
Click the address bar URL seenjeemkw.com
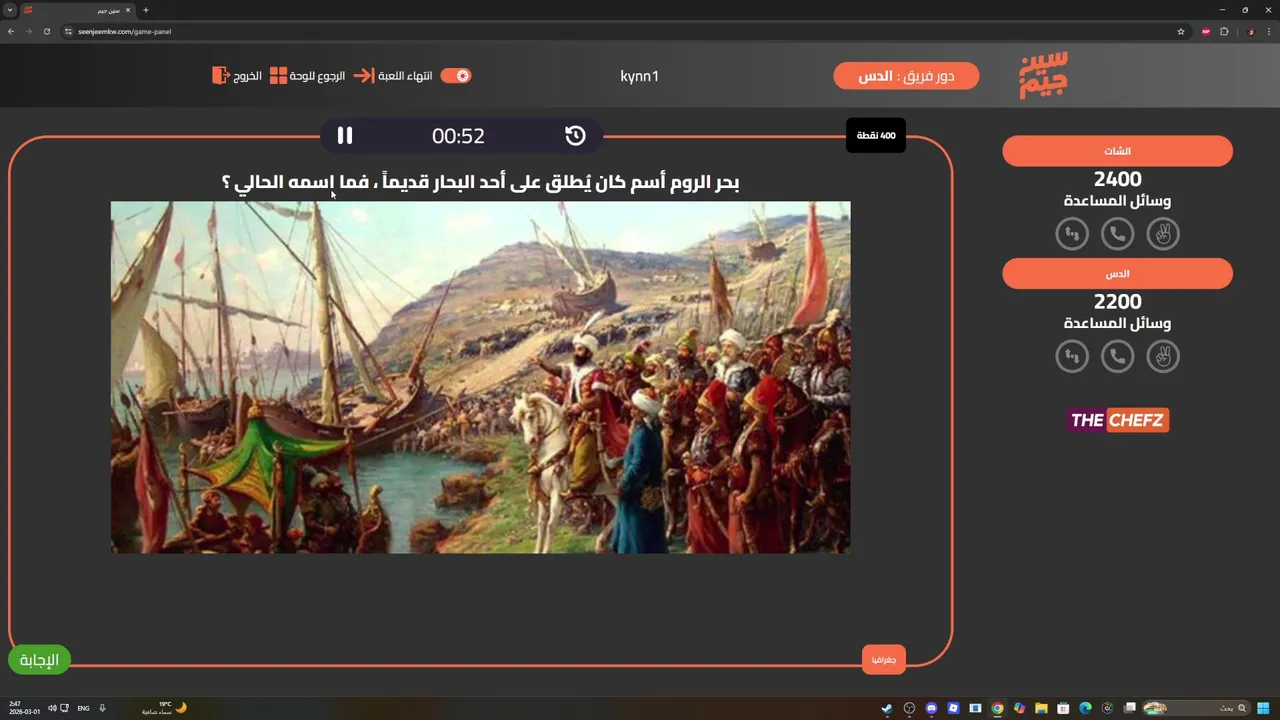click(124, 31)
